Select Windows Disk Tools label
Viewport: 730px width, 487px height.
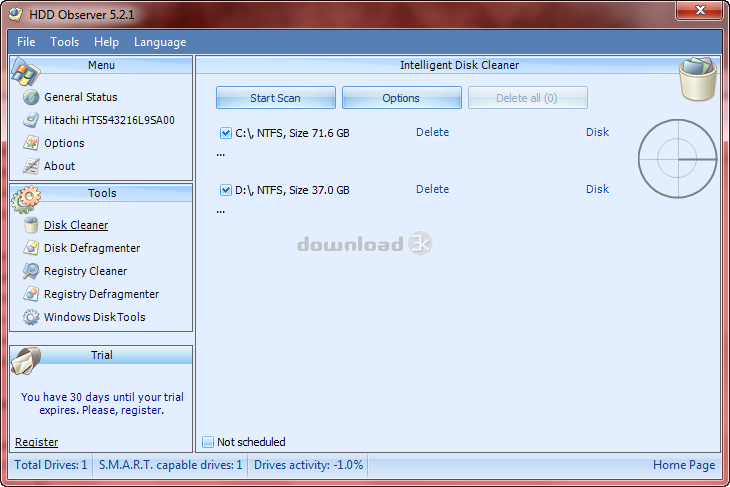[x=95, y=317]
